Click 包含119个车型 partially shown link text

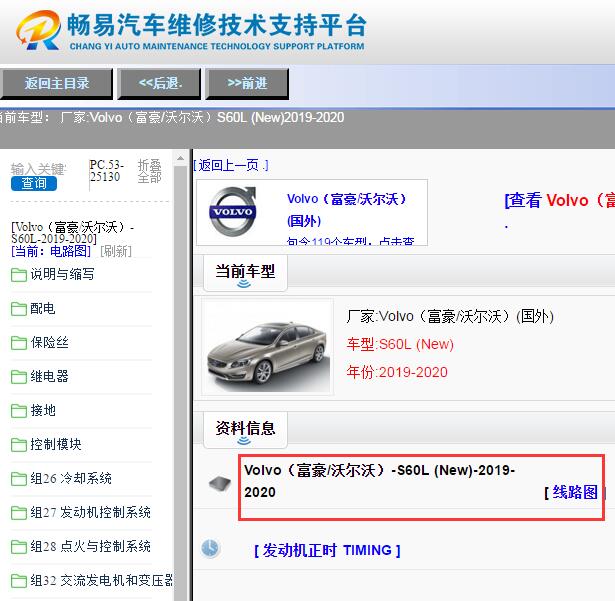[350, 241]
